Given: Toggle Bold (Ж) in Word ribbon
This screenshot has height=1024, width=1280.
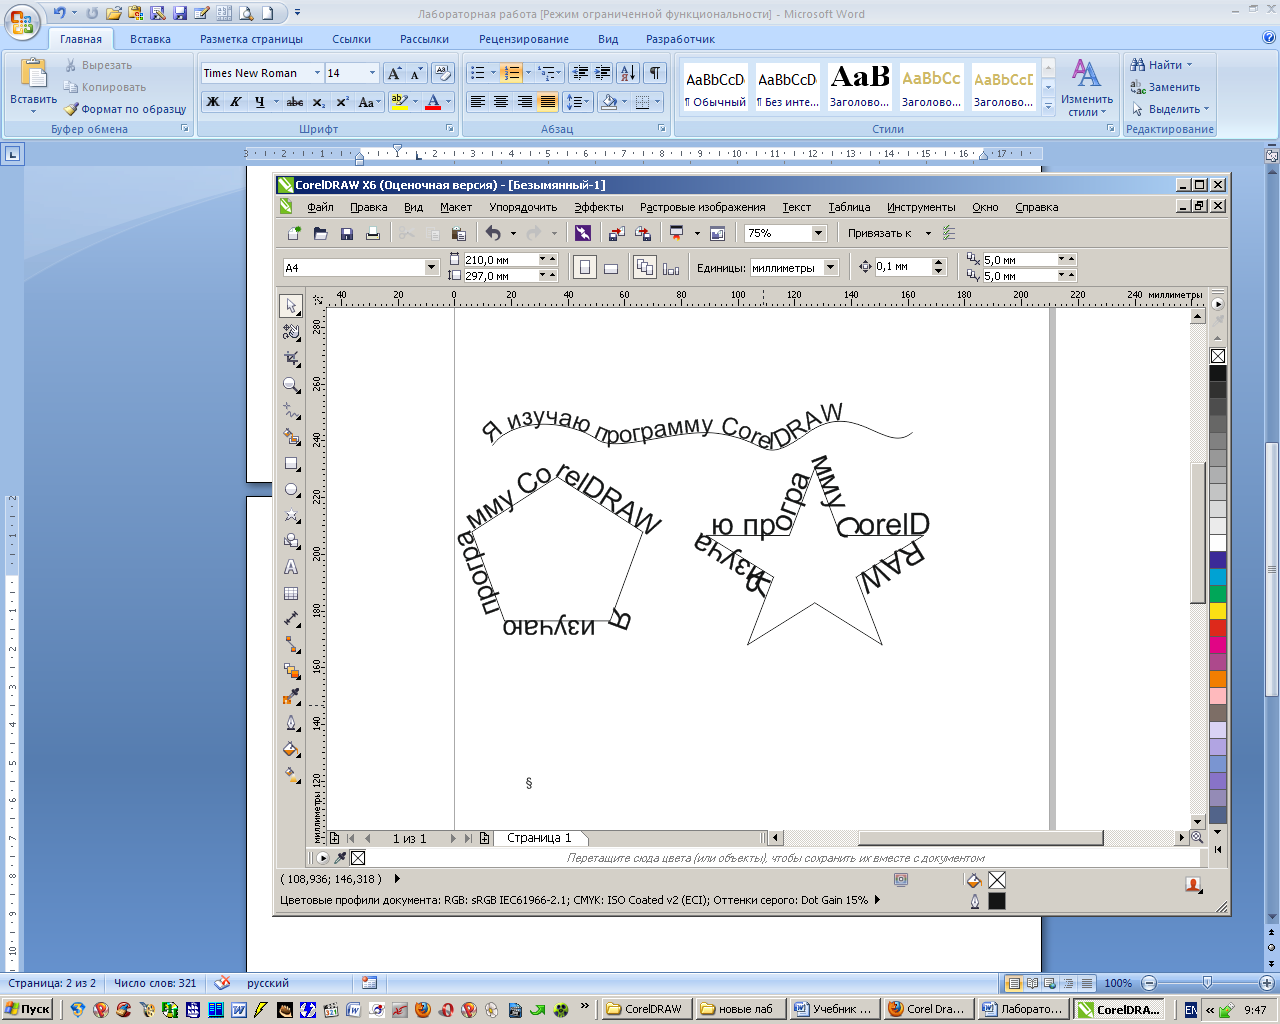Looking at the screenshot, I should click(x=212, y=102).
